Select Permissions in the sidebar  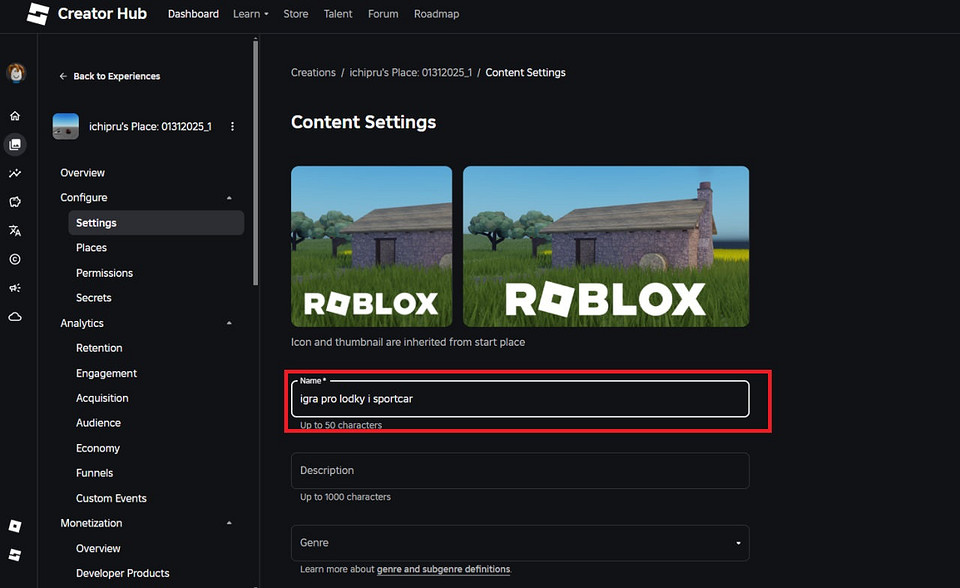point(104,273)
